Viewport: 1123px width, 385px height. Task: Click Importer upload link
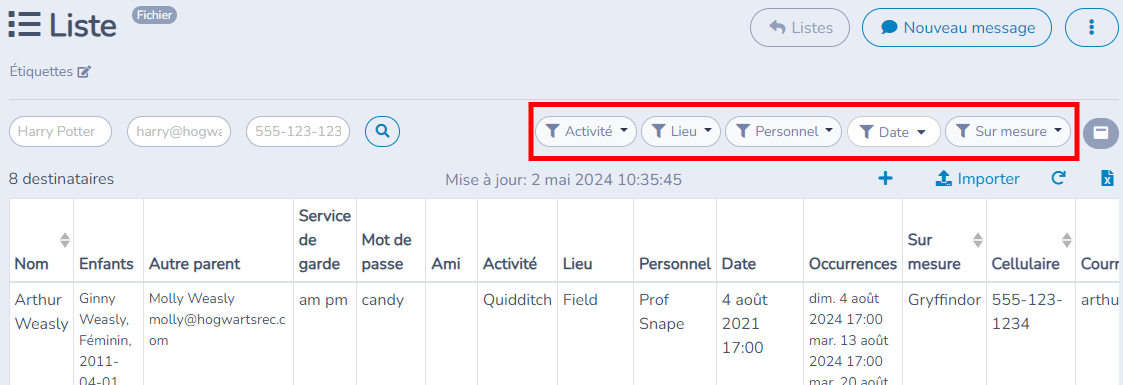[x=978, y=179]
